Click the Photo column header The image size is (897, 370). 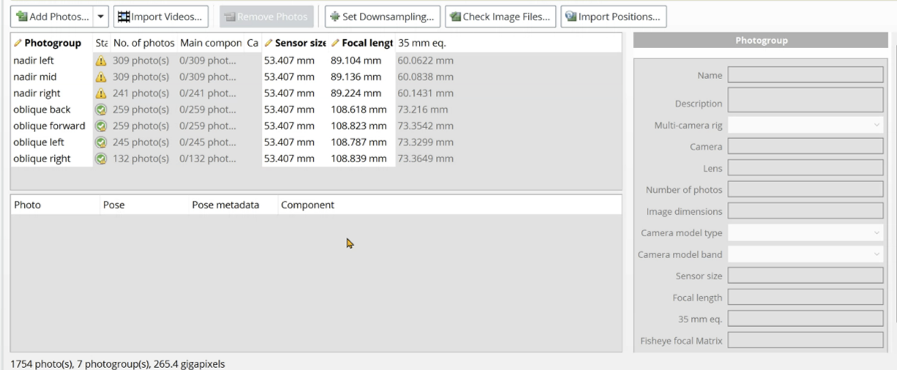(x=55, y=205)
